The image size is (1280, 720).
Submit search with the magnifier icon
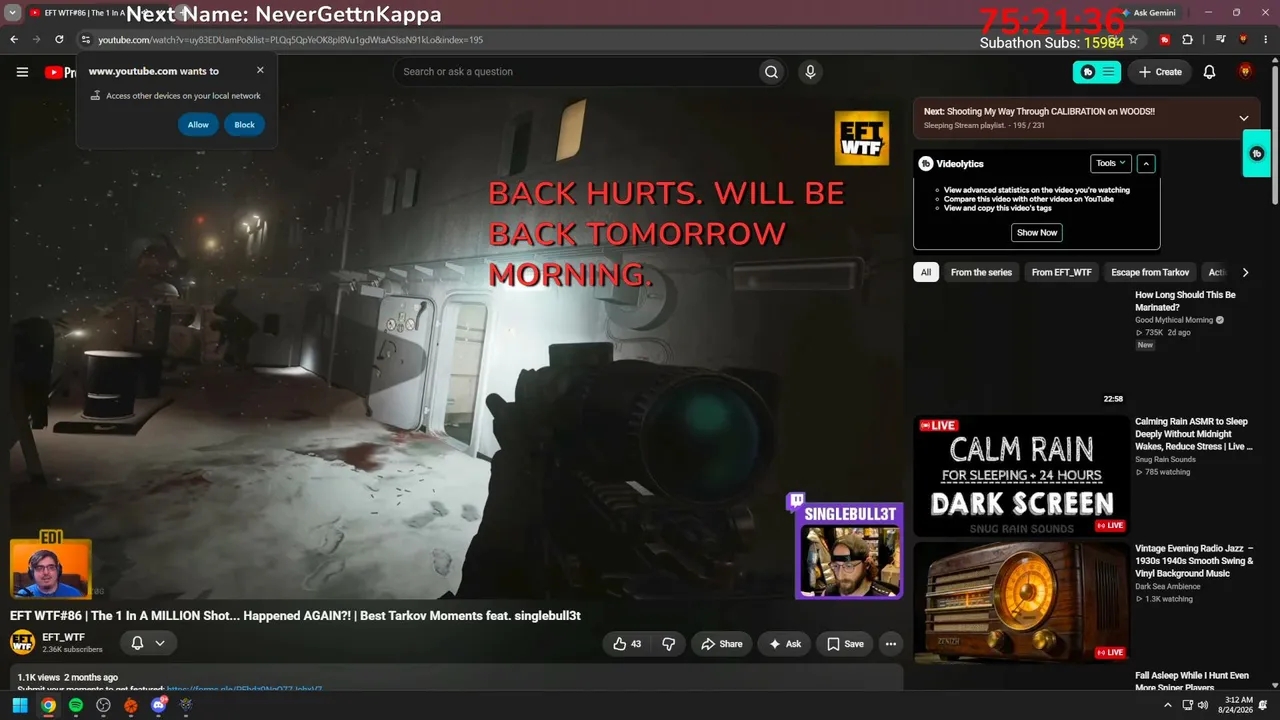pyautogui.click(x=771, y=72)
